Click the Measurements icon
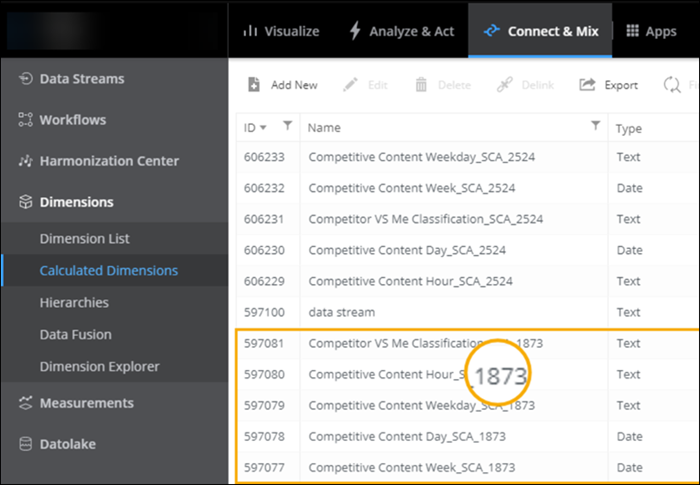This screenshot has height=485, width=700. 25,403
